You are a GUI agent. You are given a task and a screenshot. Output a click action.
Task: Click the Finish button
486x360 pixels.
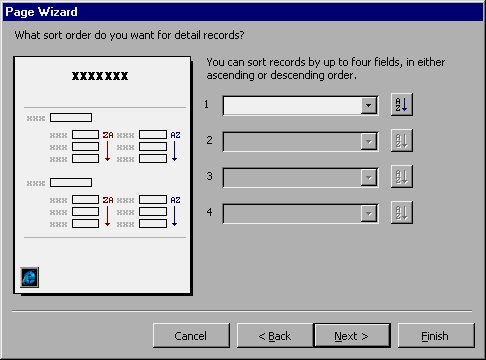[436, 335]
